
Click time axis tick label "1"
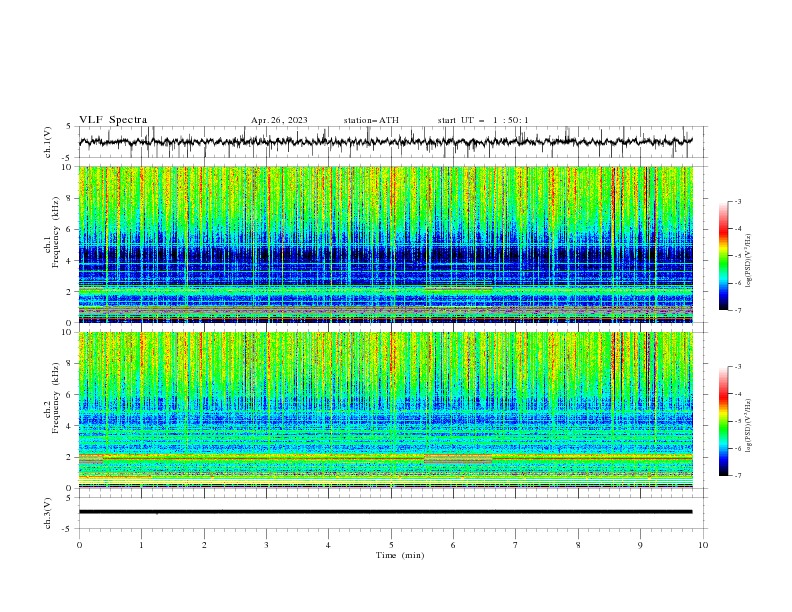(x=141, y=545)
